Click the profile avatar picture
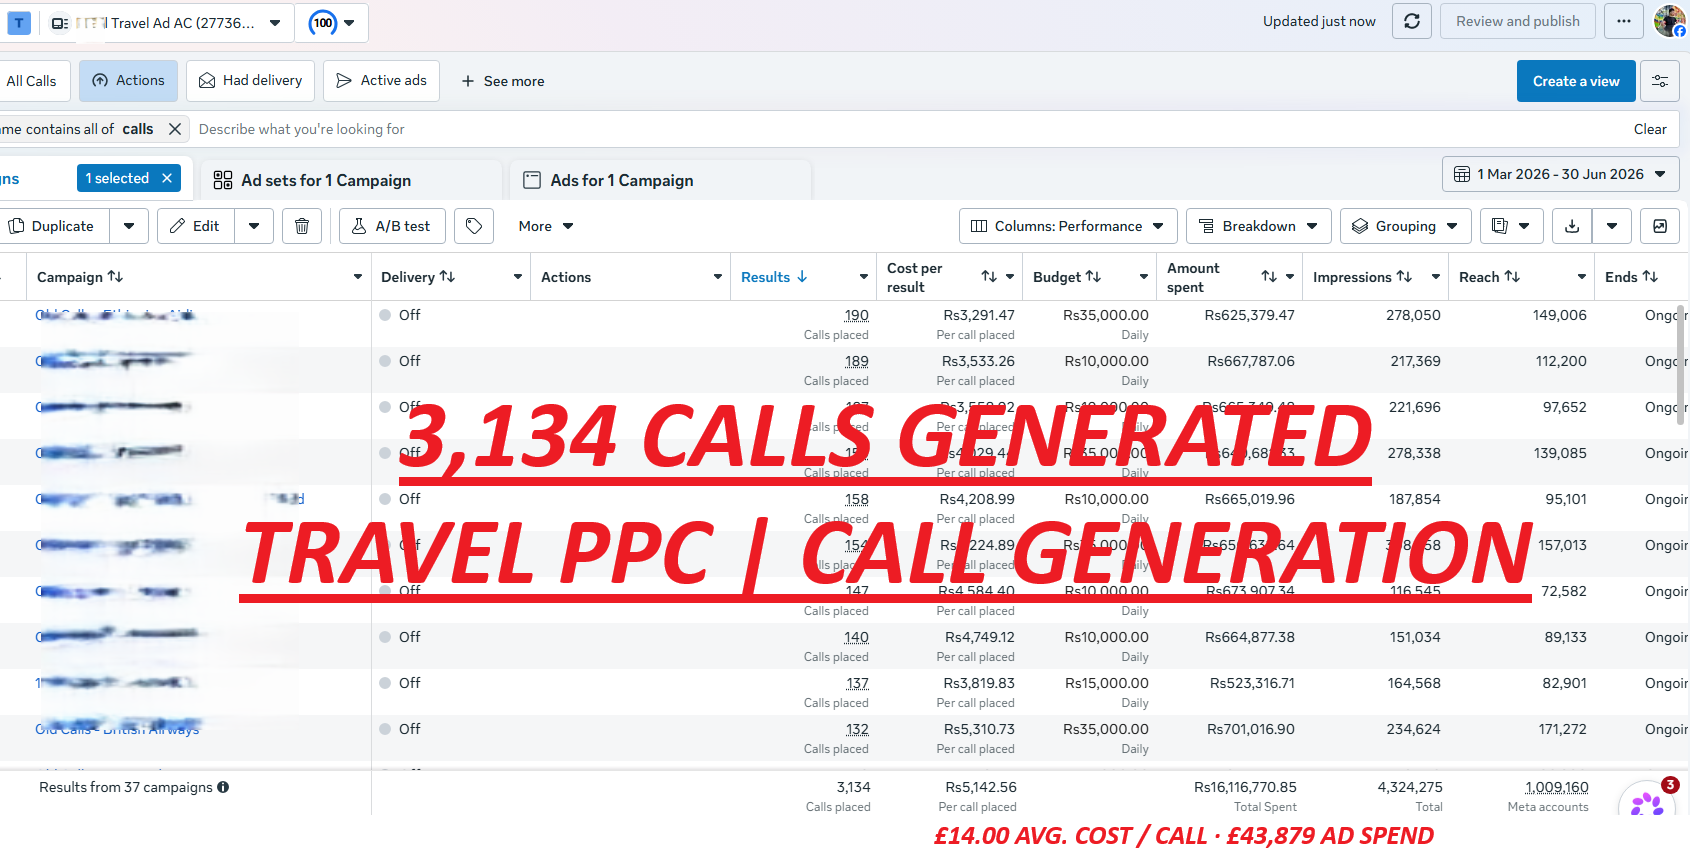 [1669, 21]
